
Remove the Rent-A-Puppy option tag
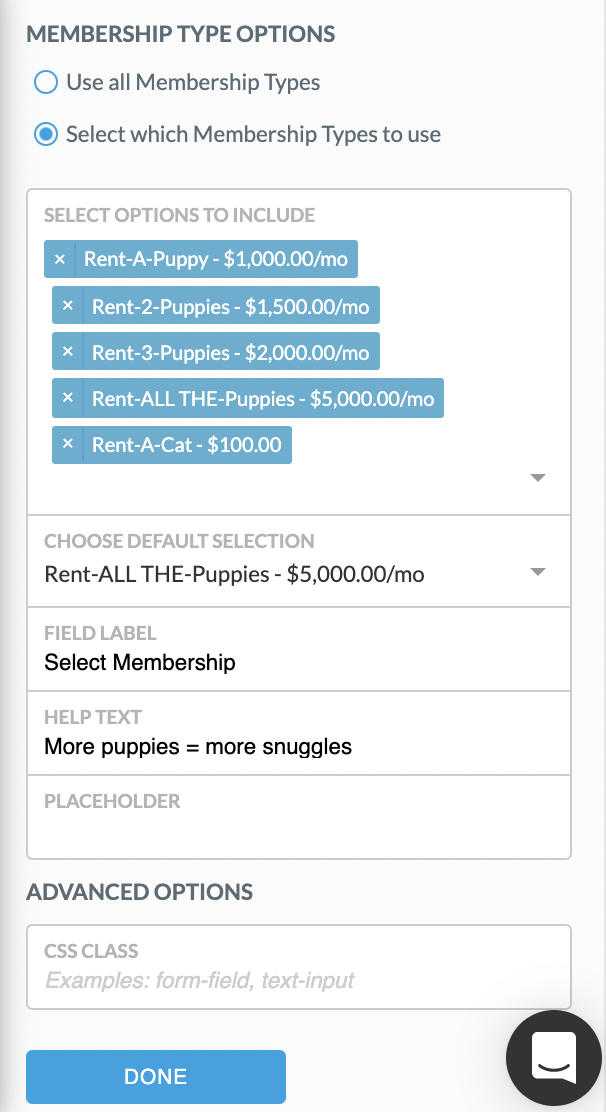coord(60,259)
